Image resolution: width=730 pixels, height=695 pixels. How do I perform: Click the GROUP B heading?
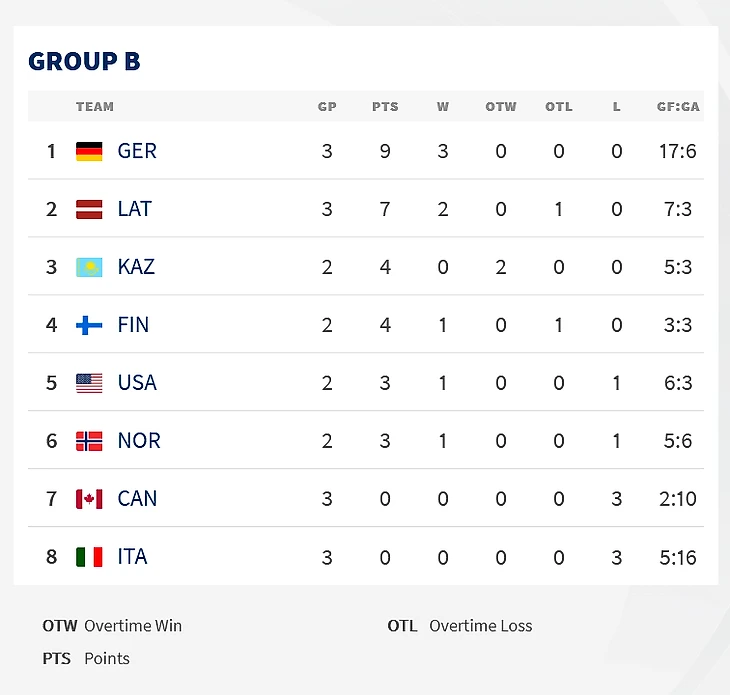tap(84, 61)
